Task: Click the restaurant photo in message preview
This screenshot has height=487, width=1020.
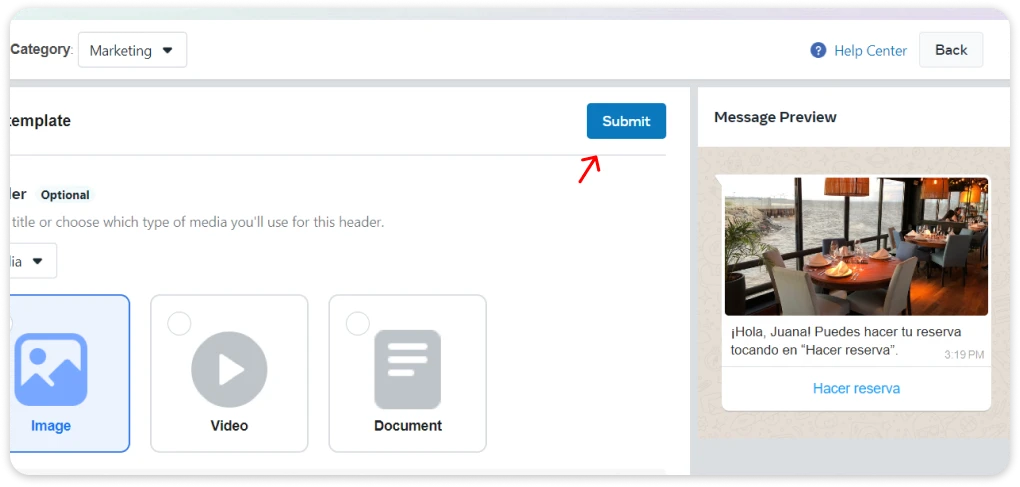Action: coord(856,246)
